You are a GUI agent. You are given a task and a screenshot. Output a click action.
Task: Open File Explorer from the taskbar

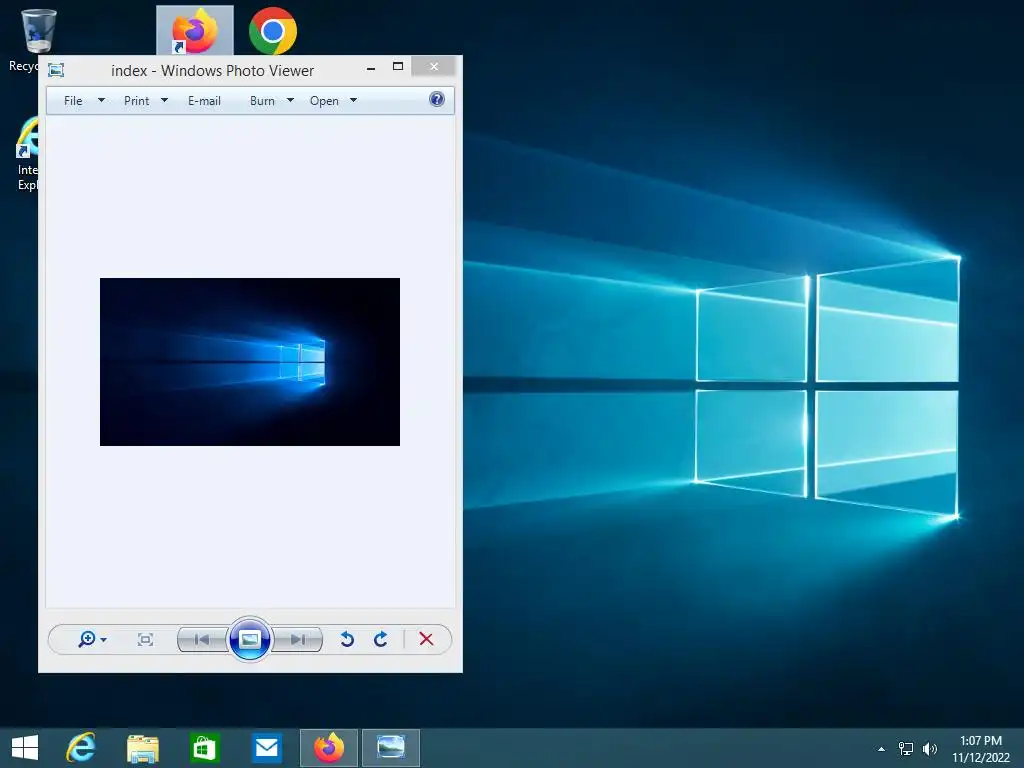[142, 748]
